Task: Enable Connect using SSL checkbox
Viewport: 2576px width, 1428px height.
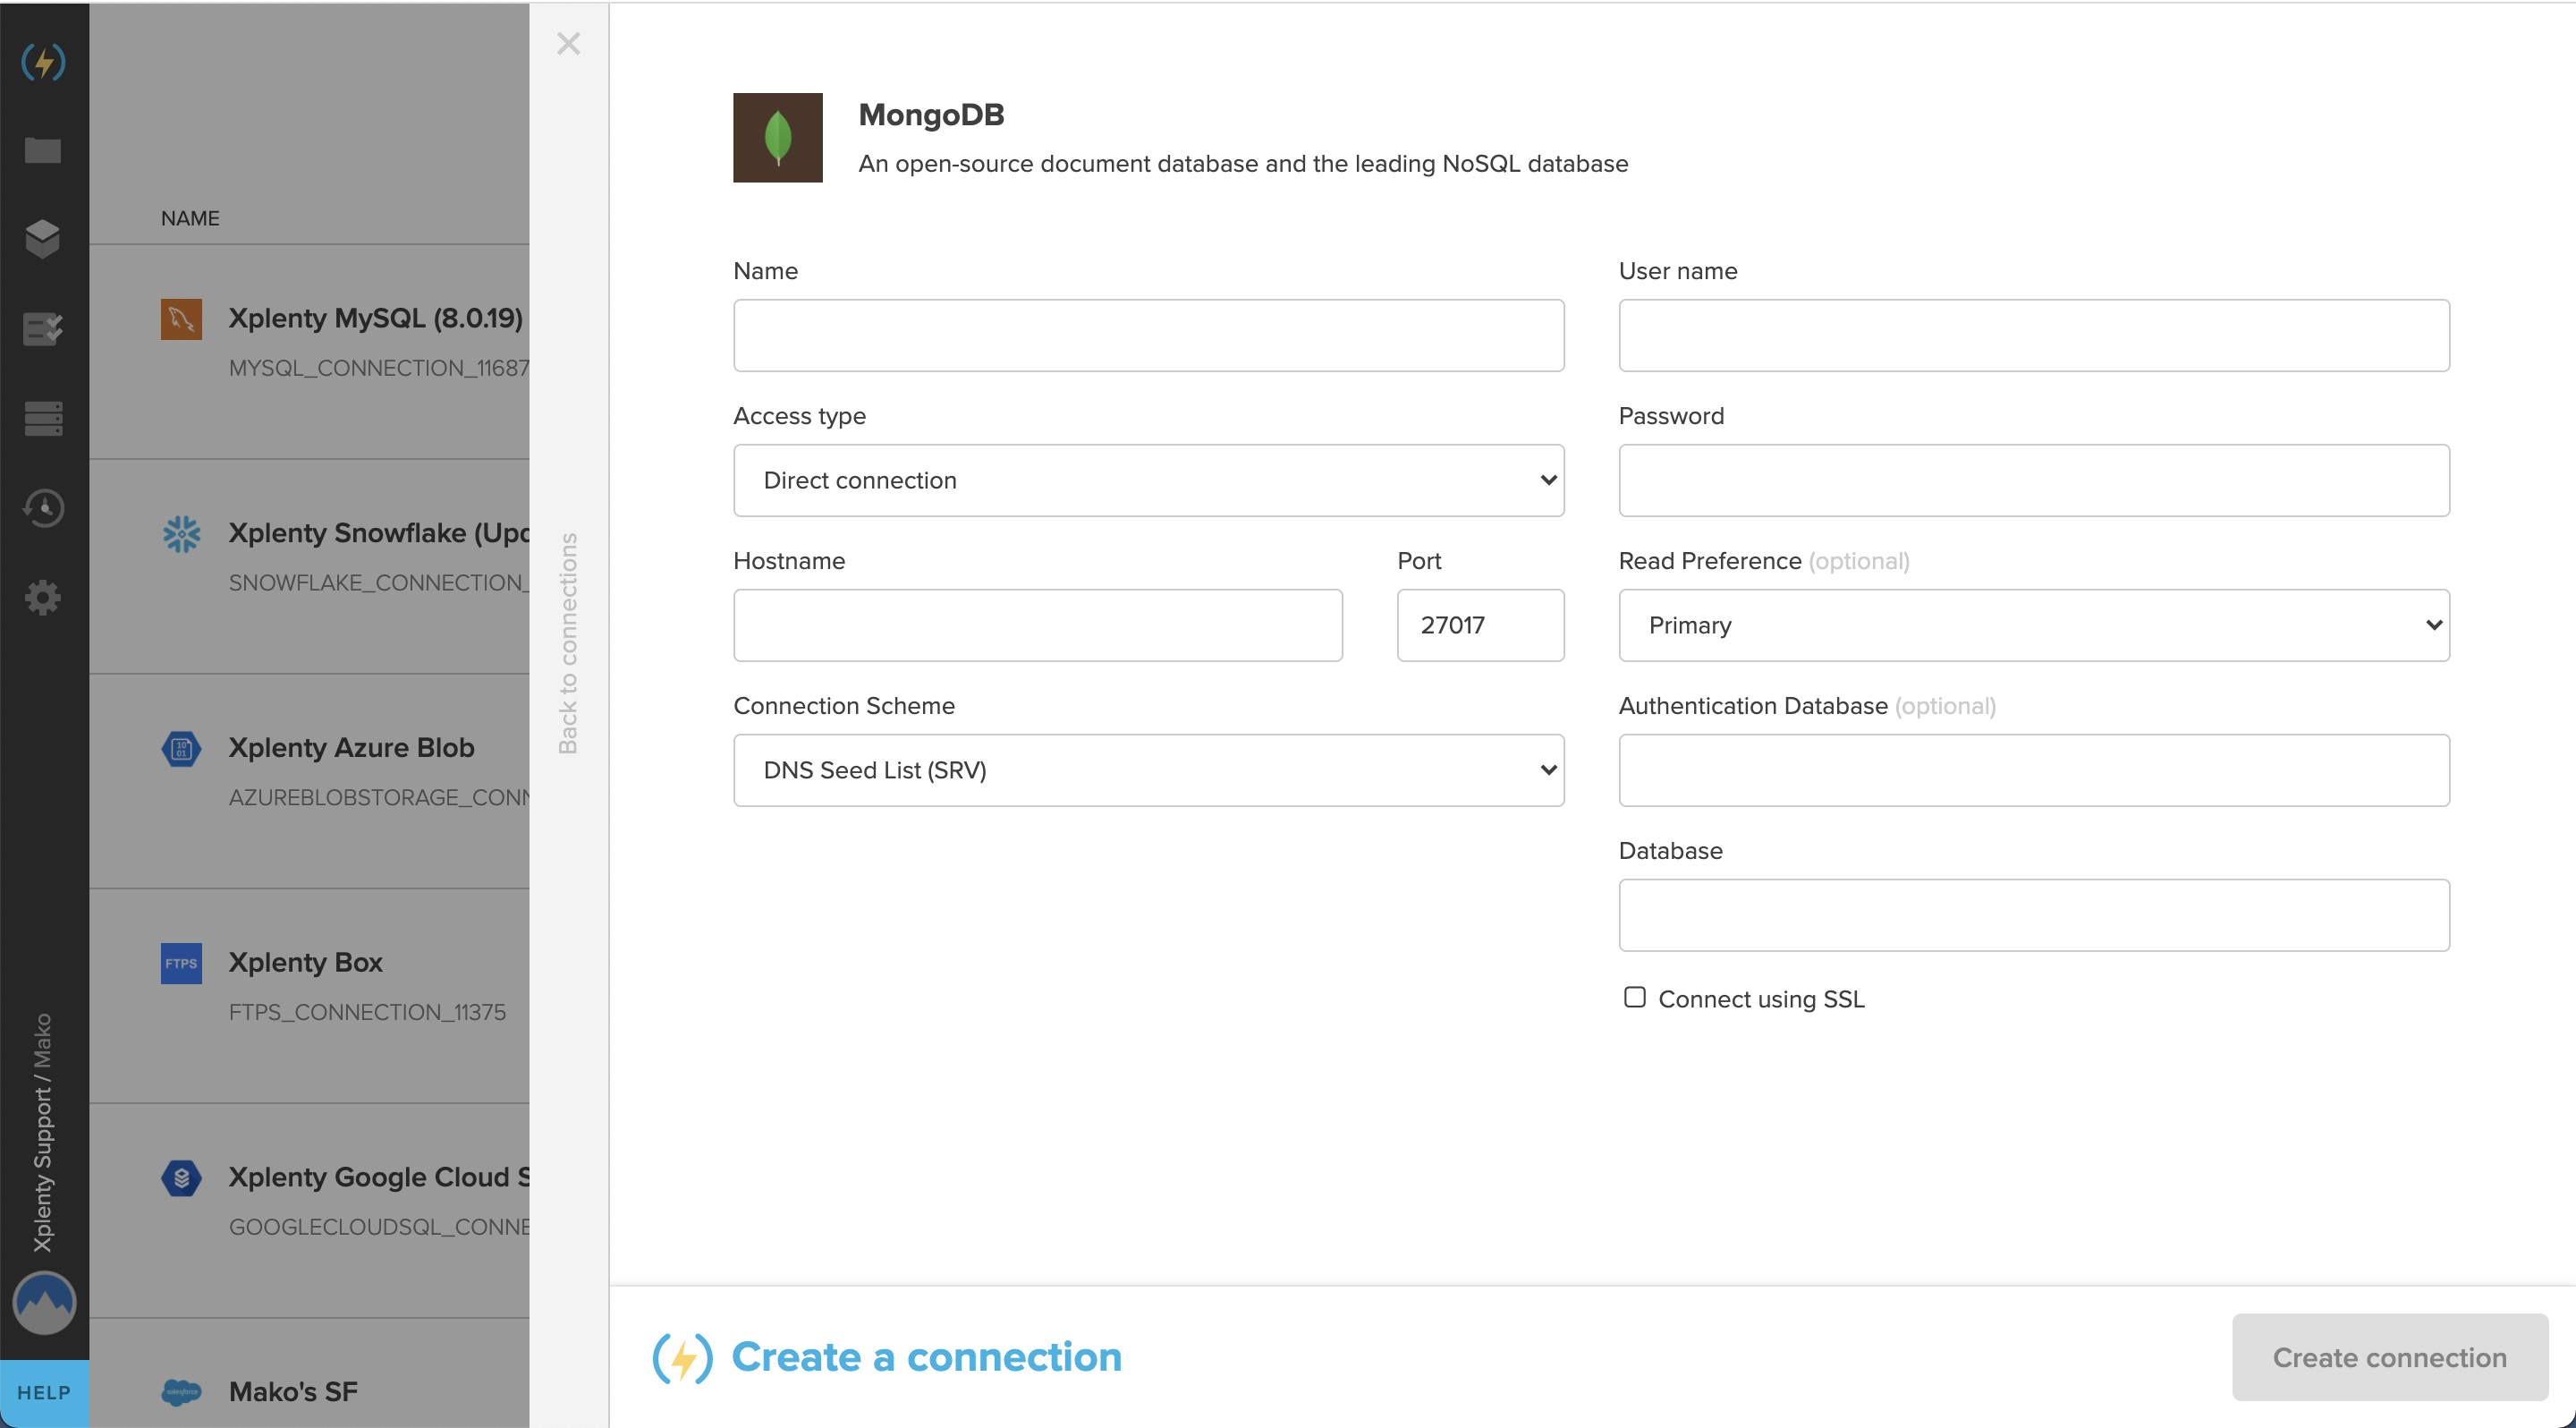Action: (x=1634, y=997)
